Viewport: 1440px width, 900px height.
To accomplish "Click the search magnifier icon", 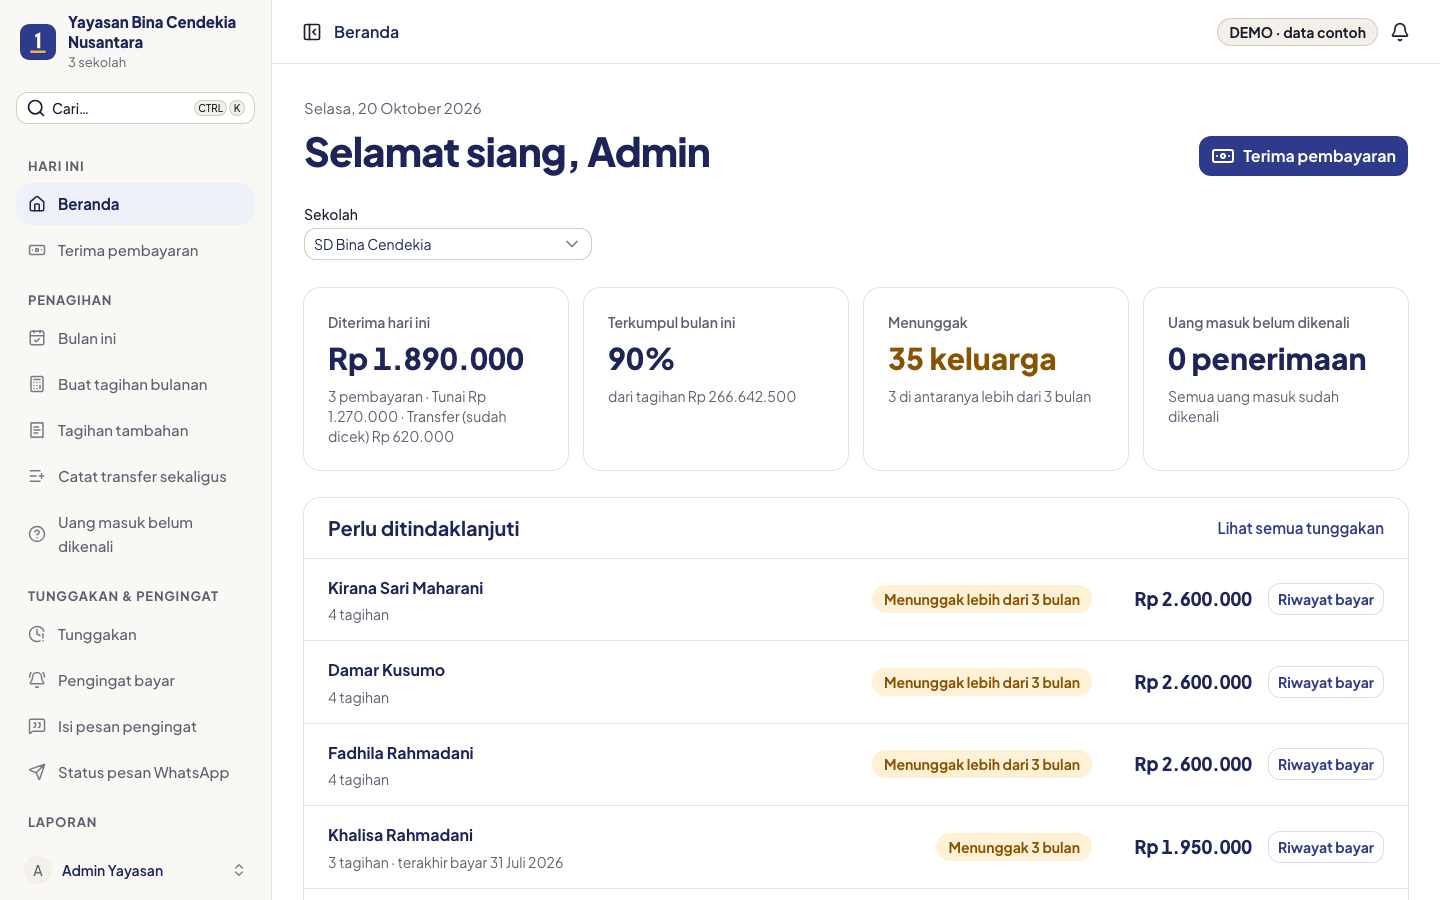I will click(36, 108).
